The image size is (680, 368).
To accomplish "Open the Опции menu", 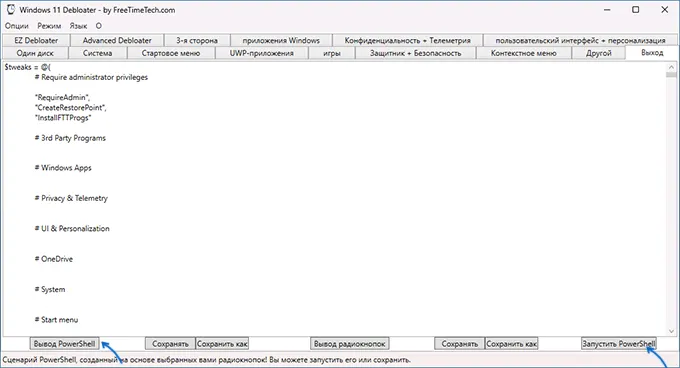I will click(x=17, y=26).
